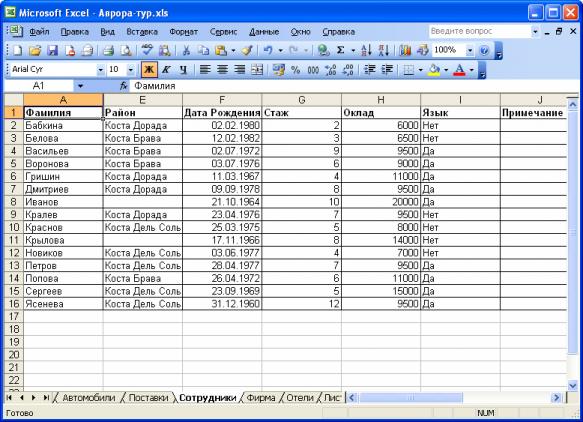Click the Undo arrow icon
This screenshot has width=583, height=422.
pyautogui.click(x=268, y=50)
